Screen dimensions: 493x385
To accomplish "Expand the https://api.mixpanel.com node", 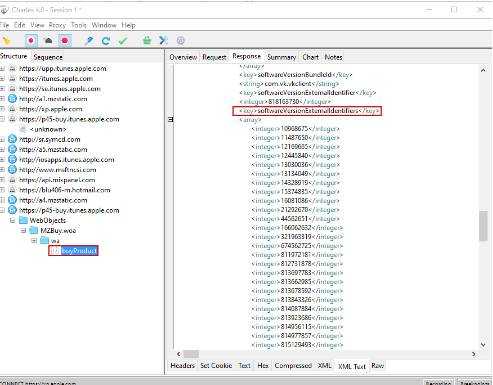I will click(2, 180).
